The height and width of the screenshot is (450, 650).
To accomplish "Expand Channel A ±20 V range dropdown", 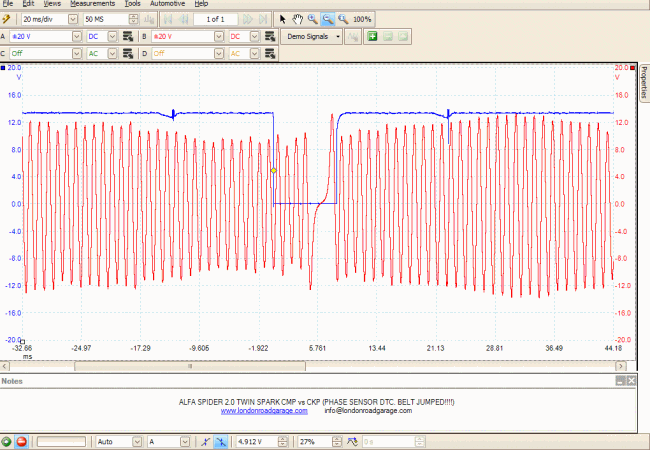I will click(76, 36).
